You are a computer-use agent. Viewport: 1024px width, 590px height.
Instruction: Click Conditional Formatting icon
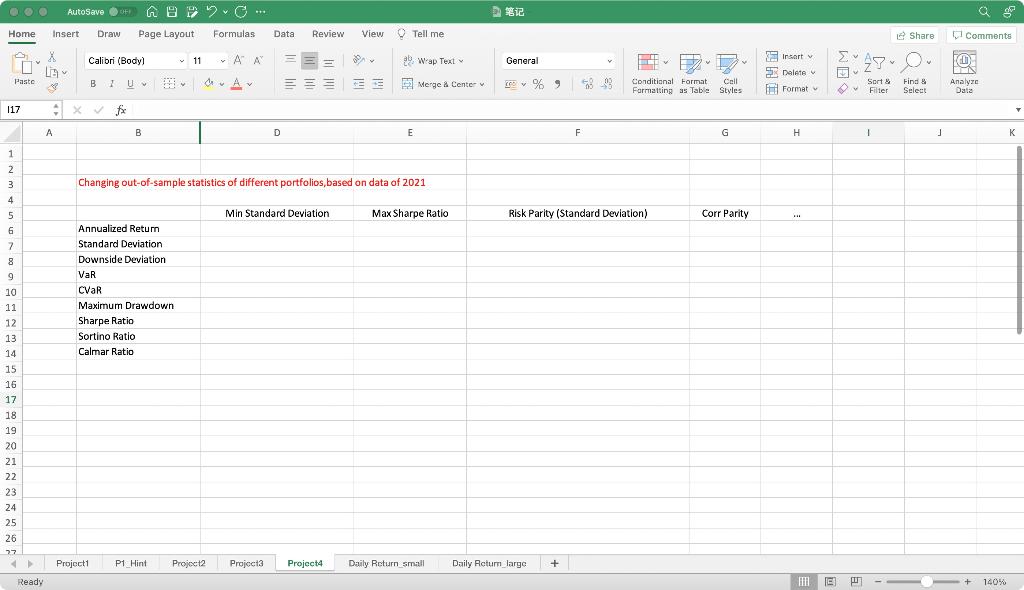[x=652, y=73]
